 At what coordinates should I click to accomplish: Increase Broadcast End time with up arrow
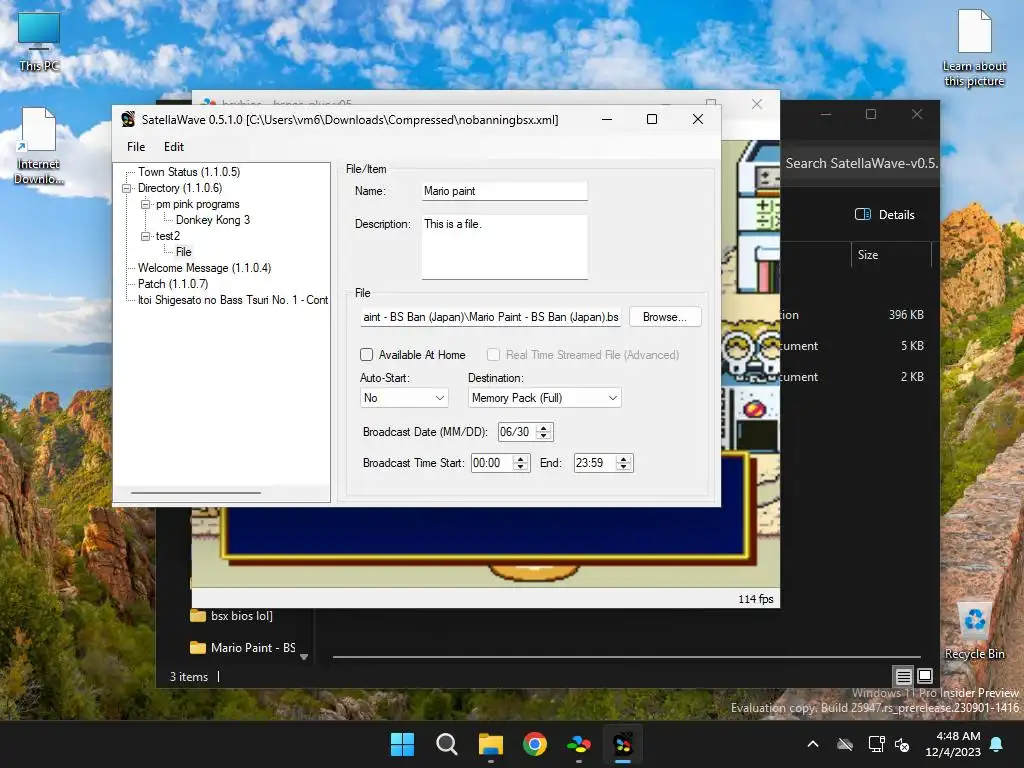point(624,459)
